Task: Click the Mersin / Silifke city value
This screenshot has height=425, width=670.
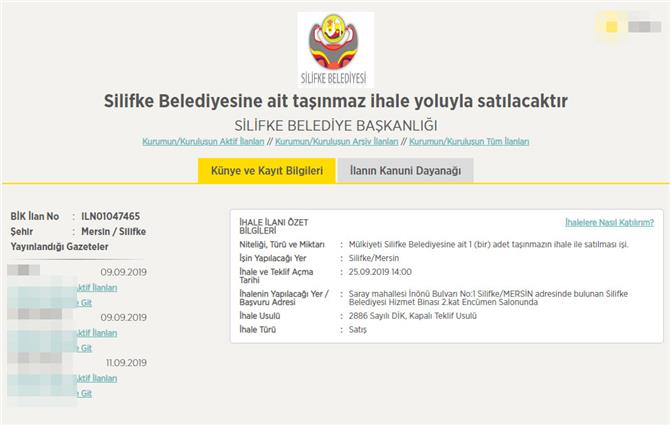Action: [x=113, y=231]
